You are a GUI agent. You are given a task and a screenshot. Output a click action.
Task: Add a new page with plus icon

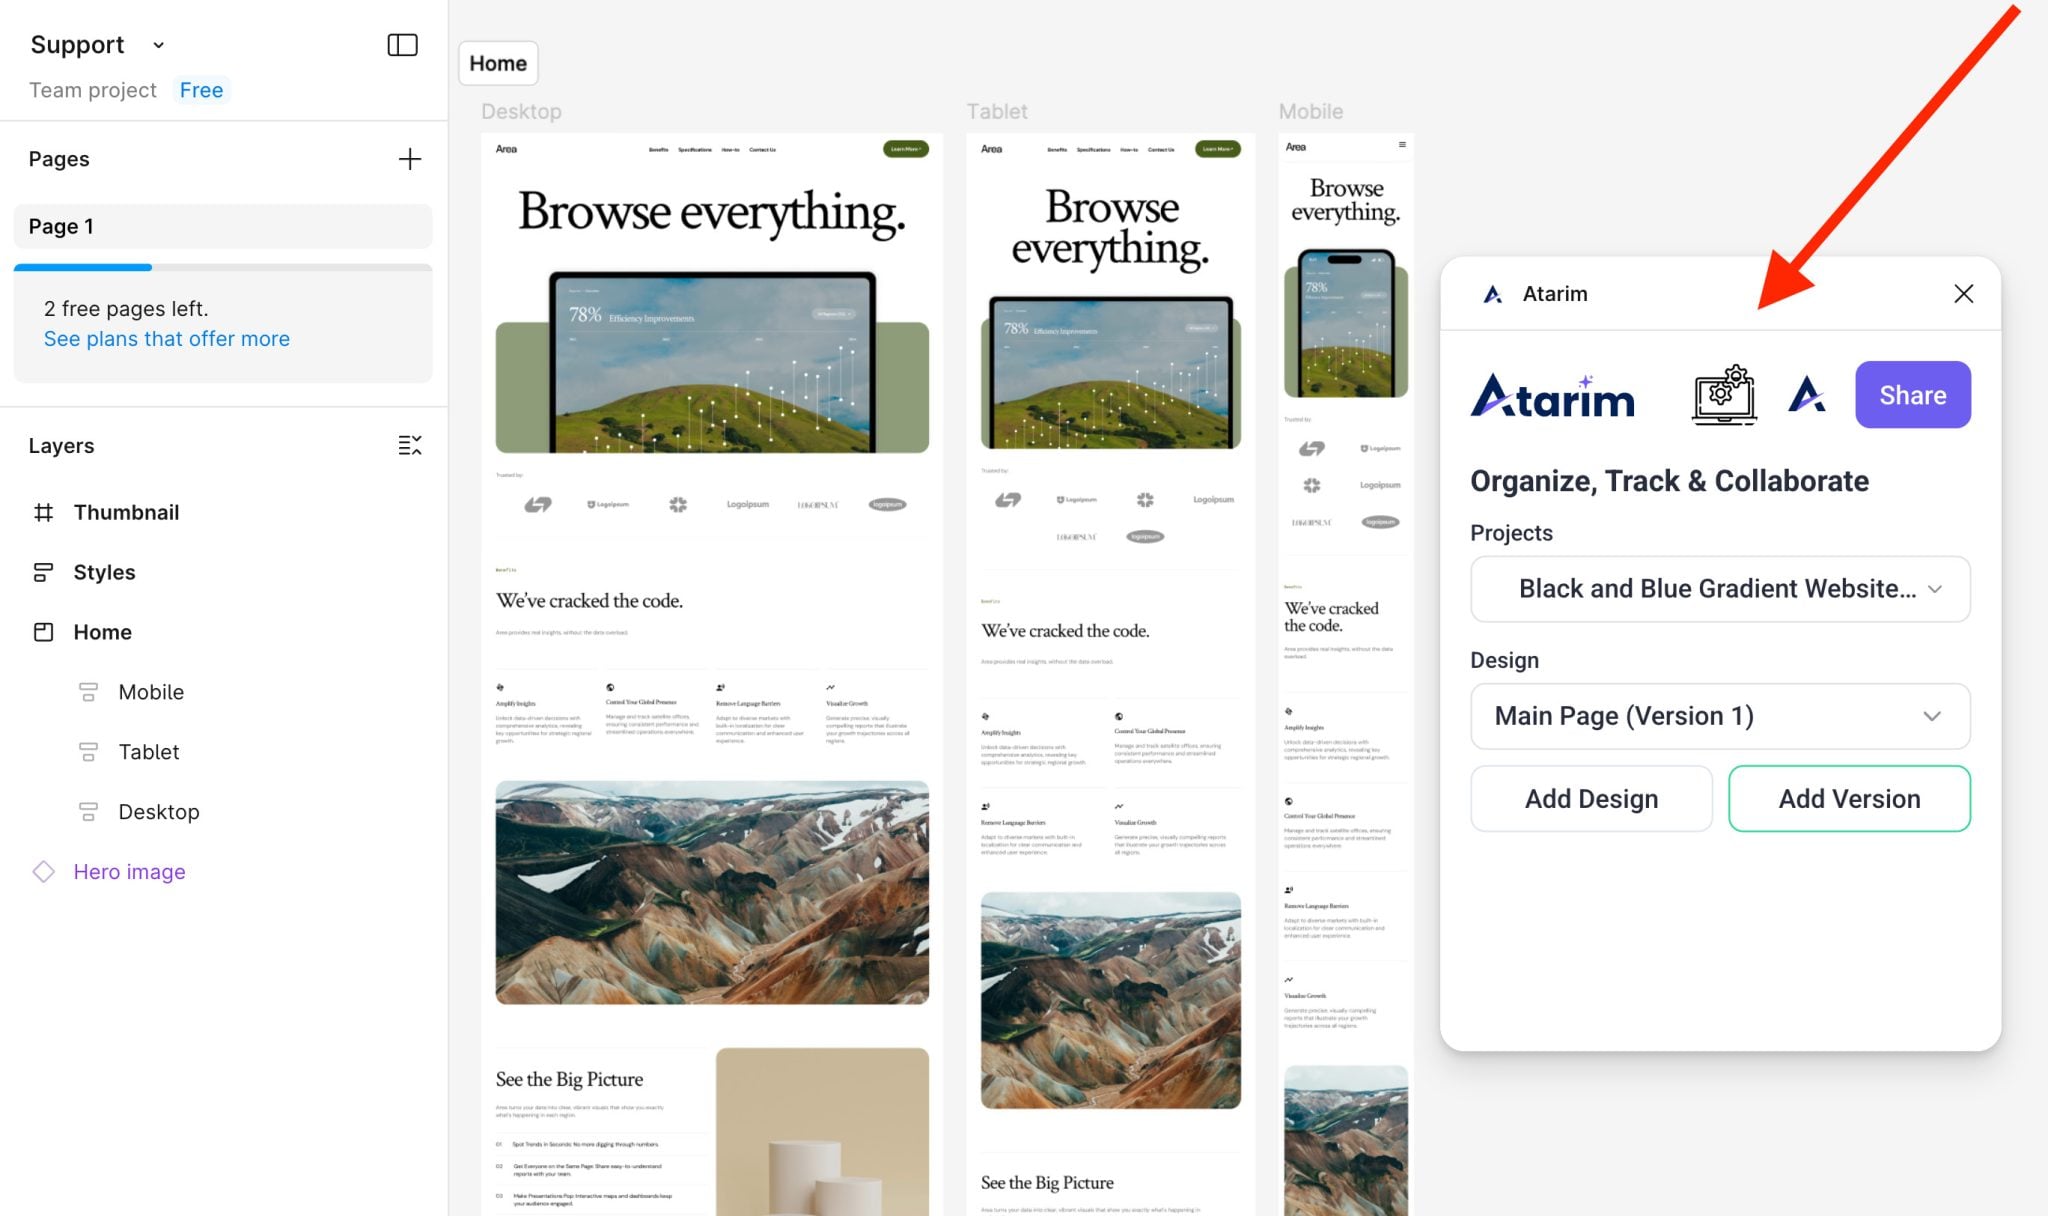click(409, 159)
